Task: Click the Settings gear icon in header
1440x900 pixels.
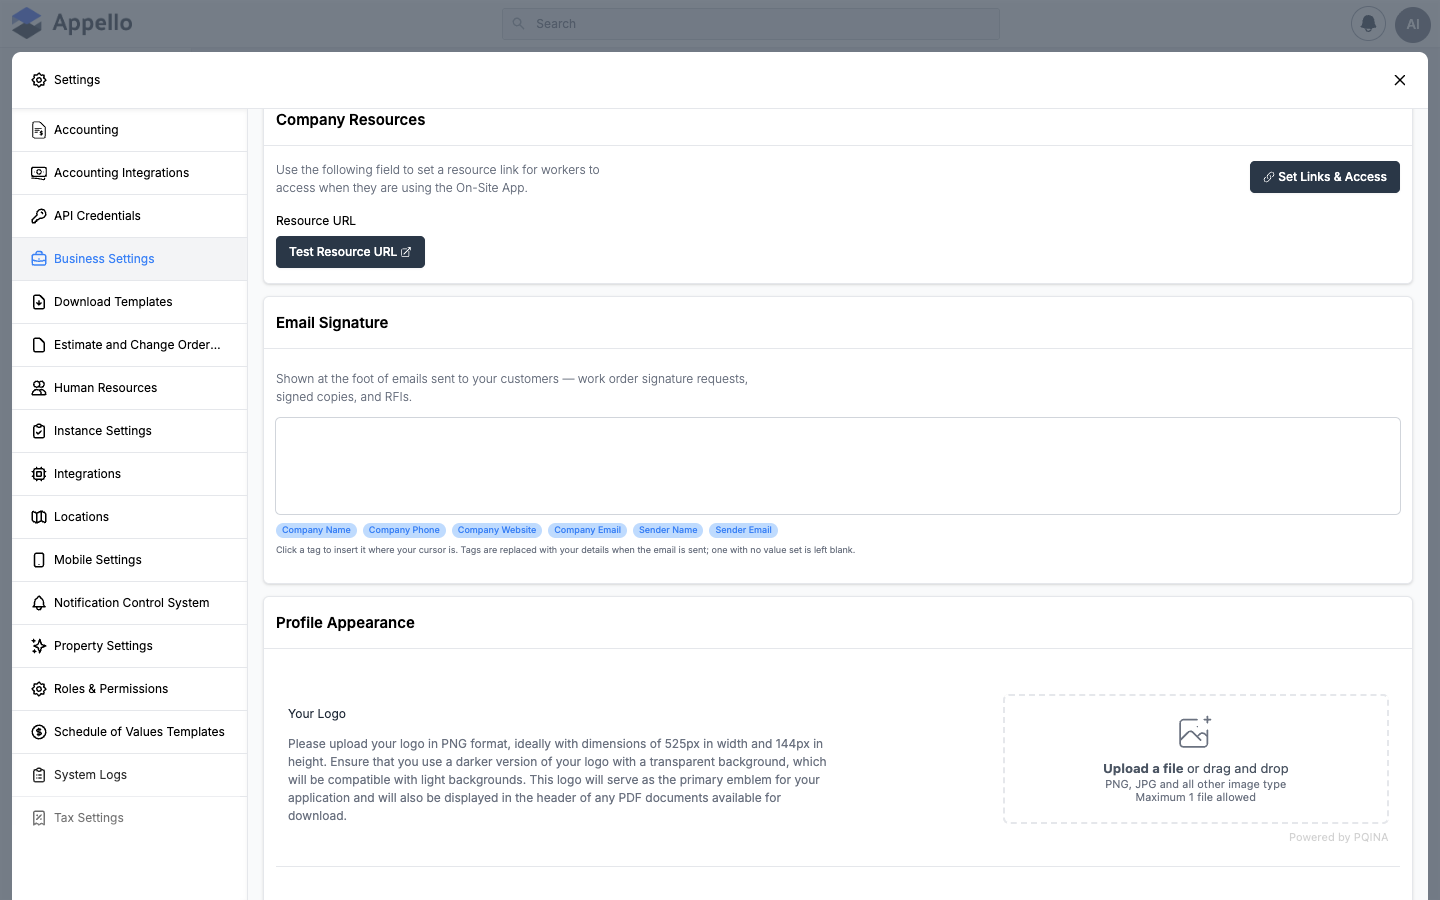Action: pos(39,80)
